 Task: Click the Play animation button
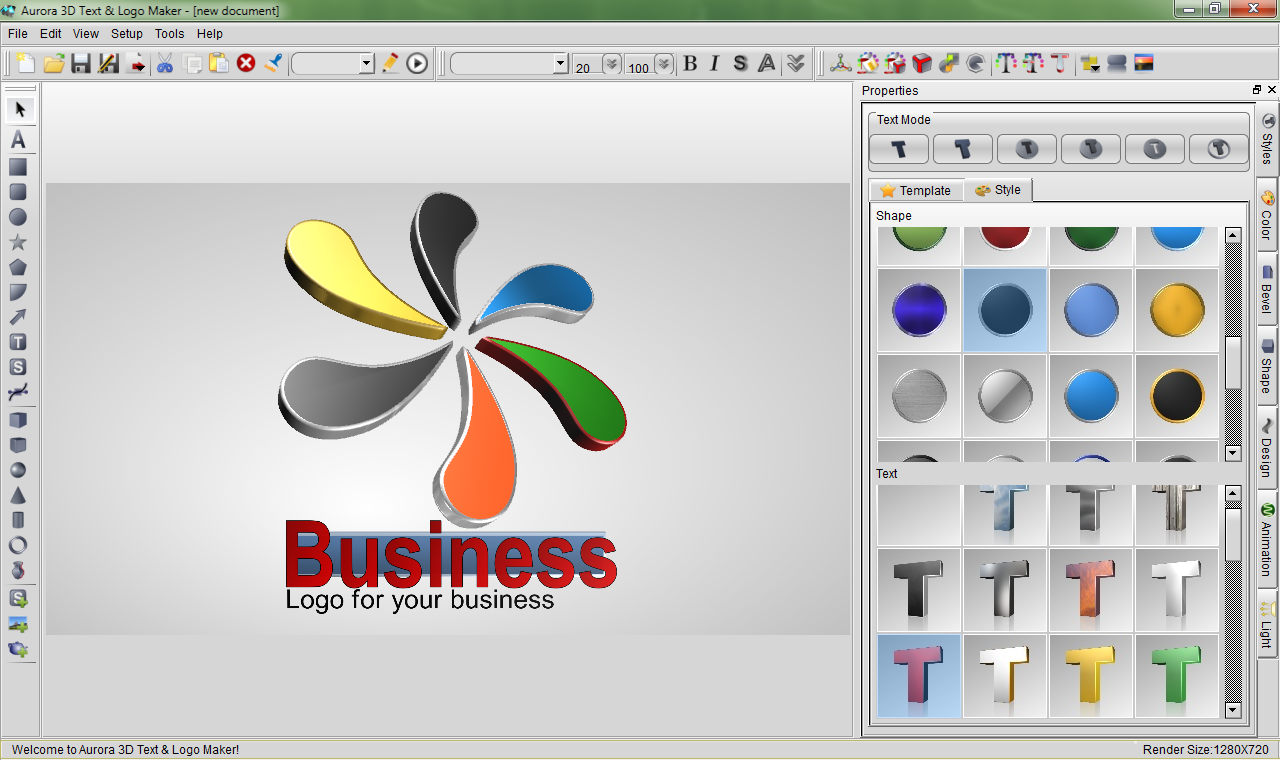tap(417, 64)
